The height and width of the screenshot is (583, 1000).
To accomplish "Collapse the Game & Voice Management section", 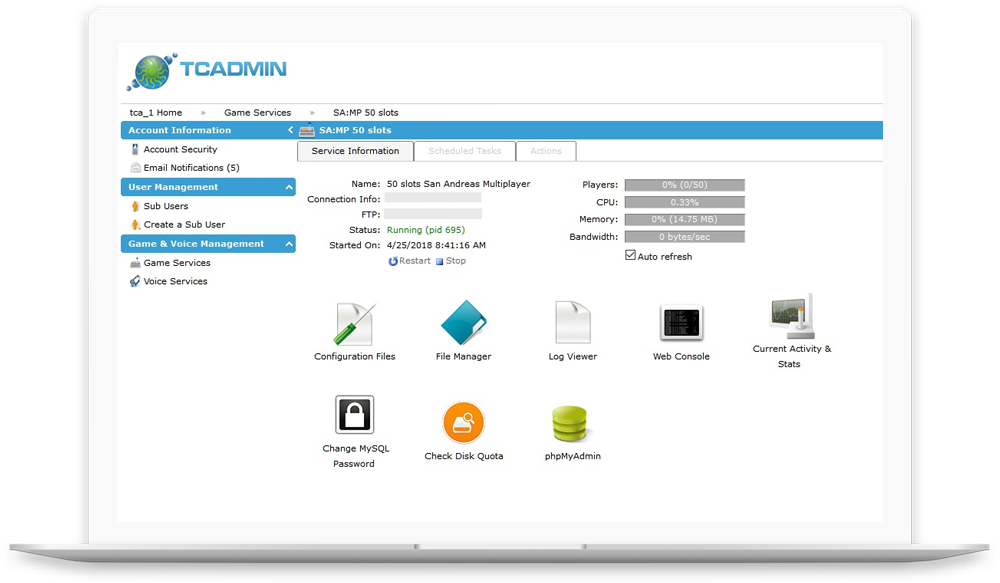I will 289,244.
